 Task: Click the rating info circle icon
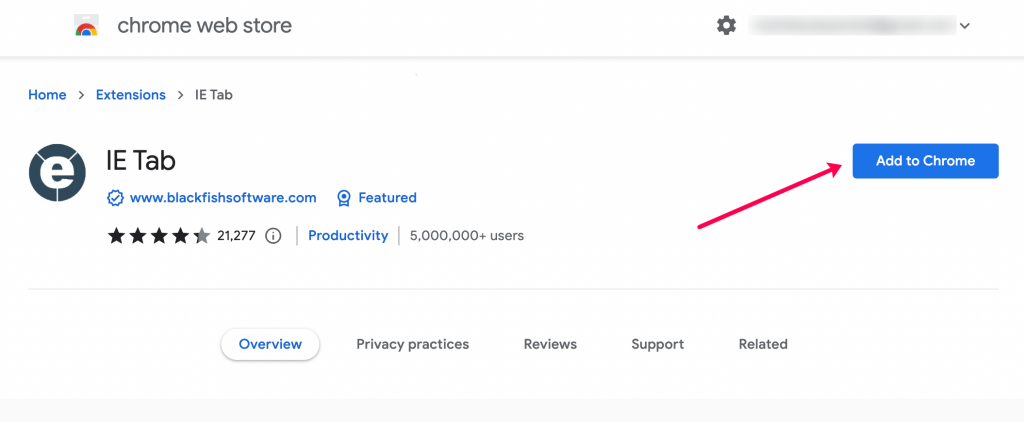(x=273, y=236)
